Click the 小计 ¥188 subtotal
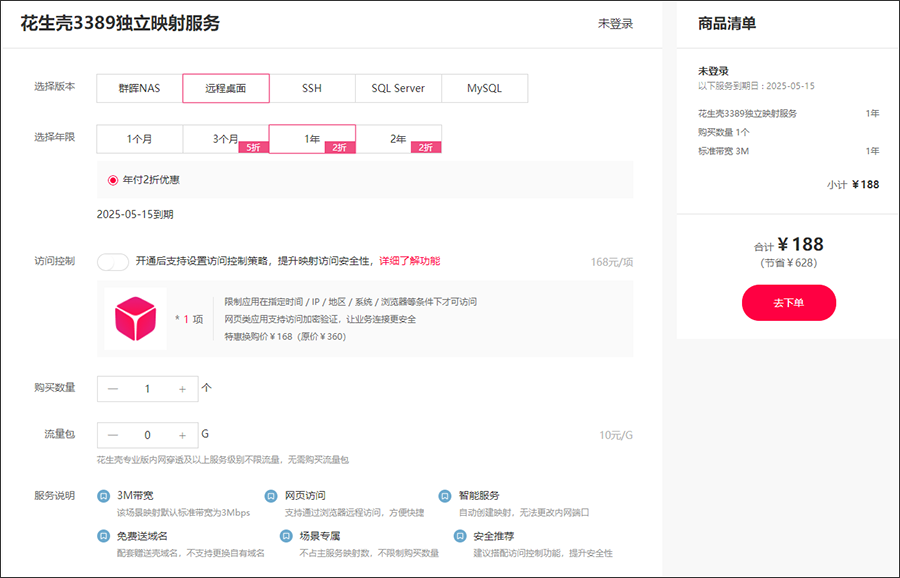900x578 pixels. [853, 185]
